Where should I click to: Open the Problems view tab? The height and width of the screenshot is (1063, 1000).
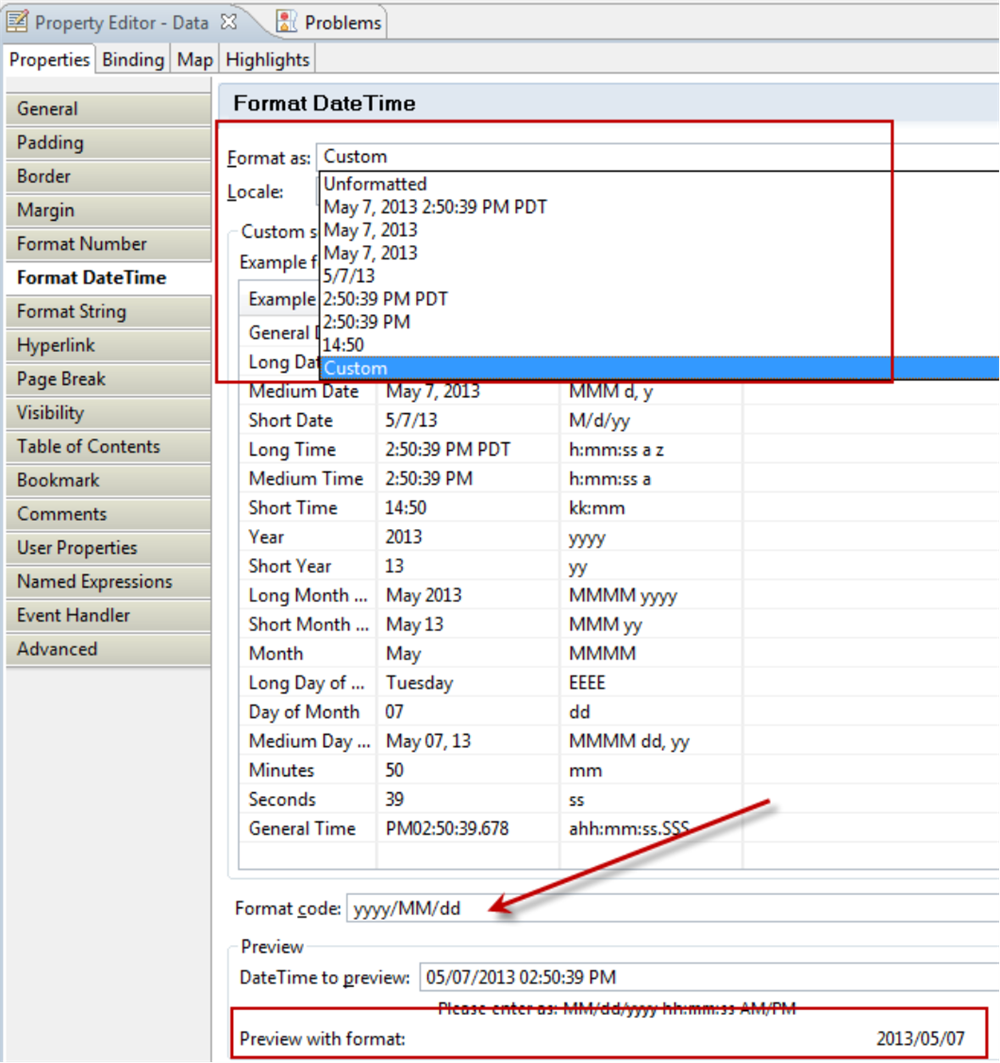(330, 22)
